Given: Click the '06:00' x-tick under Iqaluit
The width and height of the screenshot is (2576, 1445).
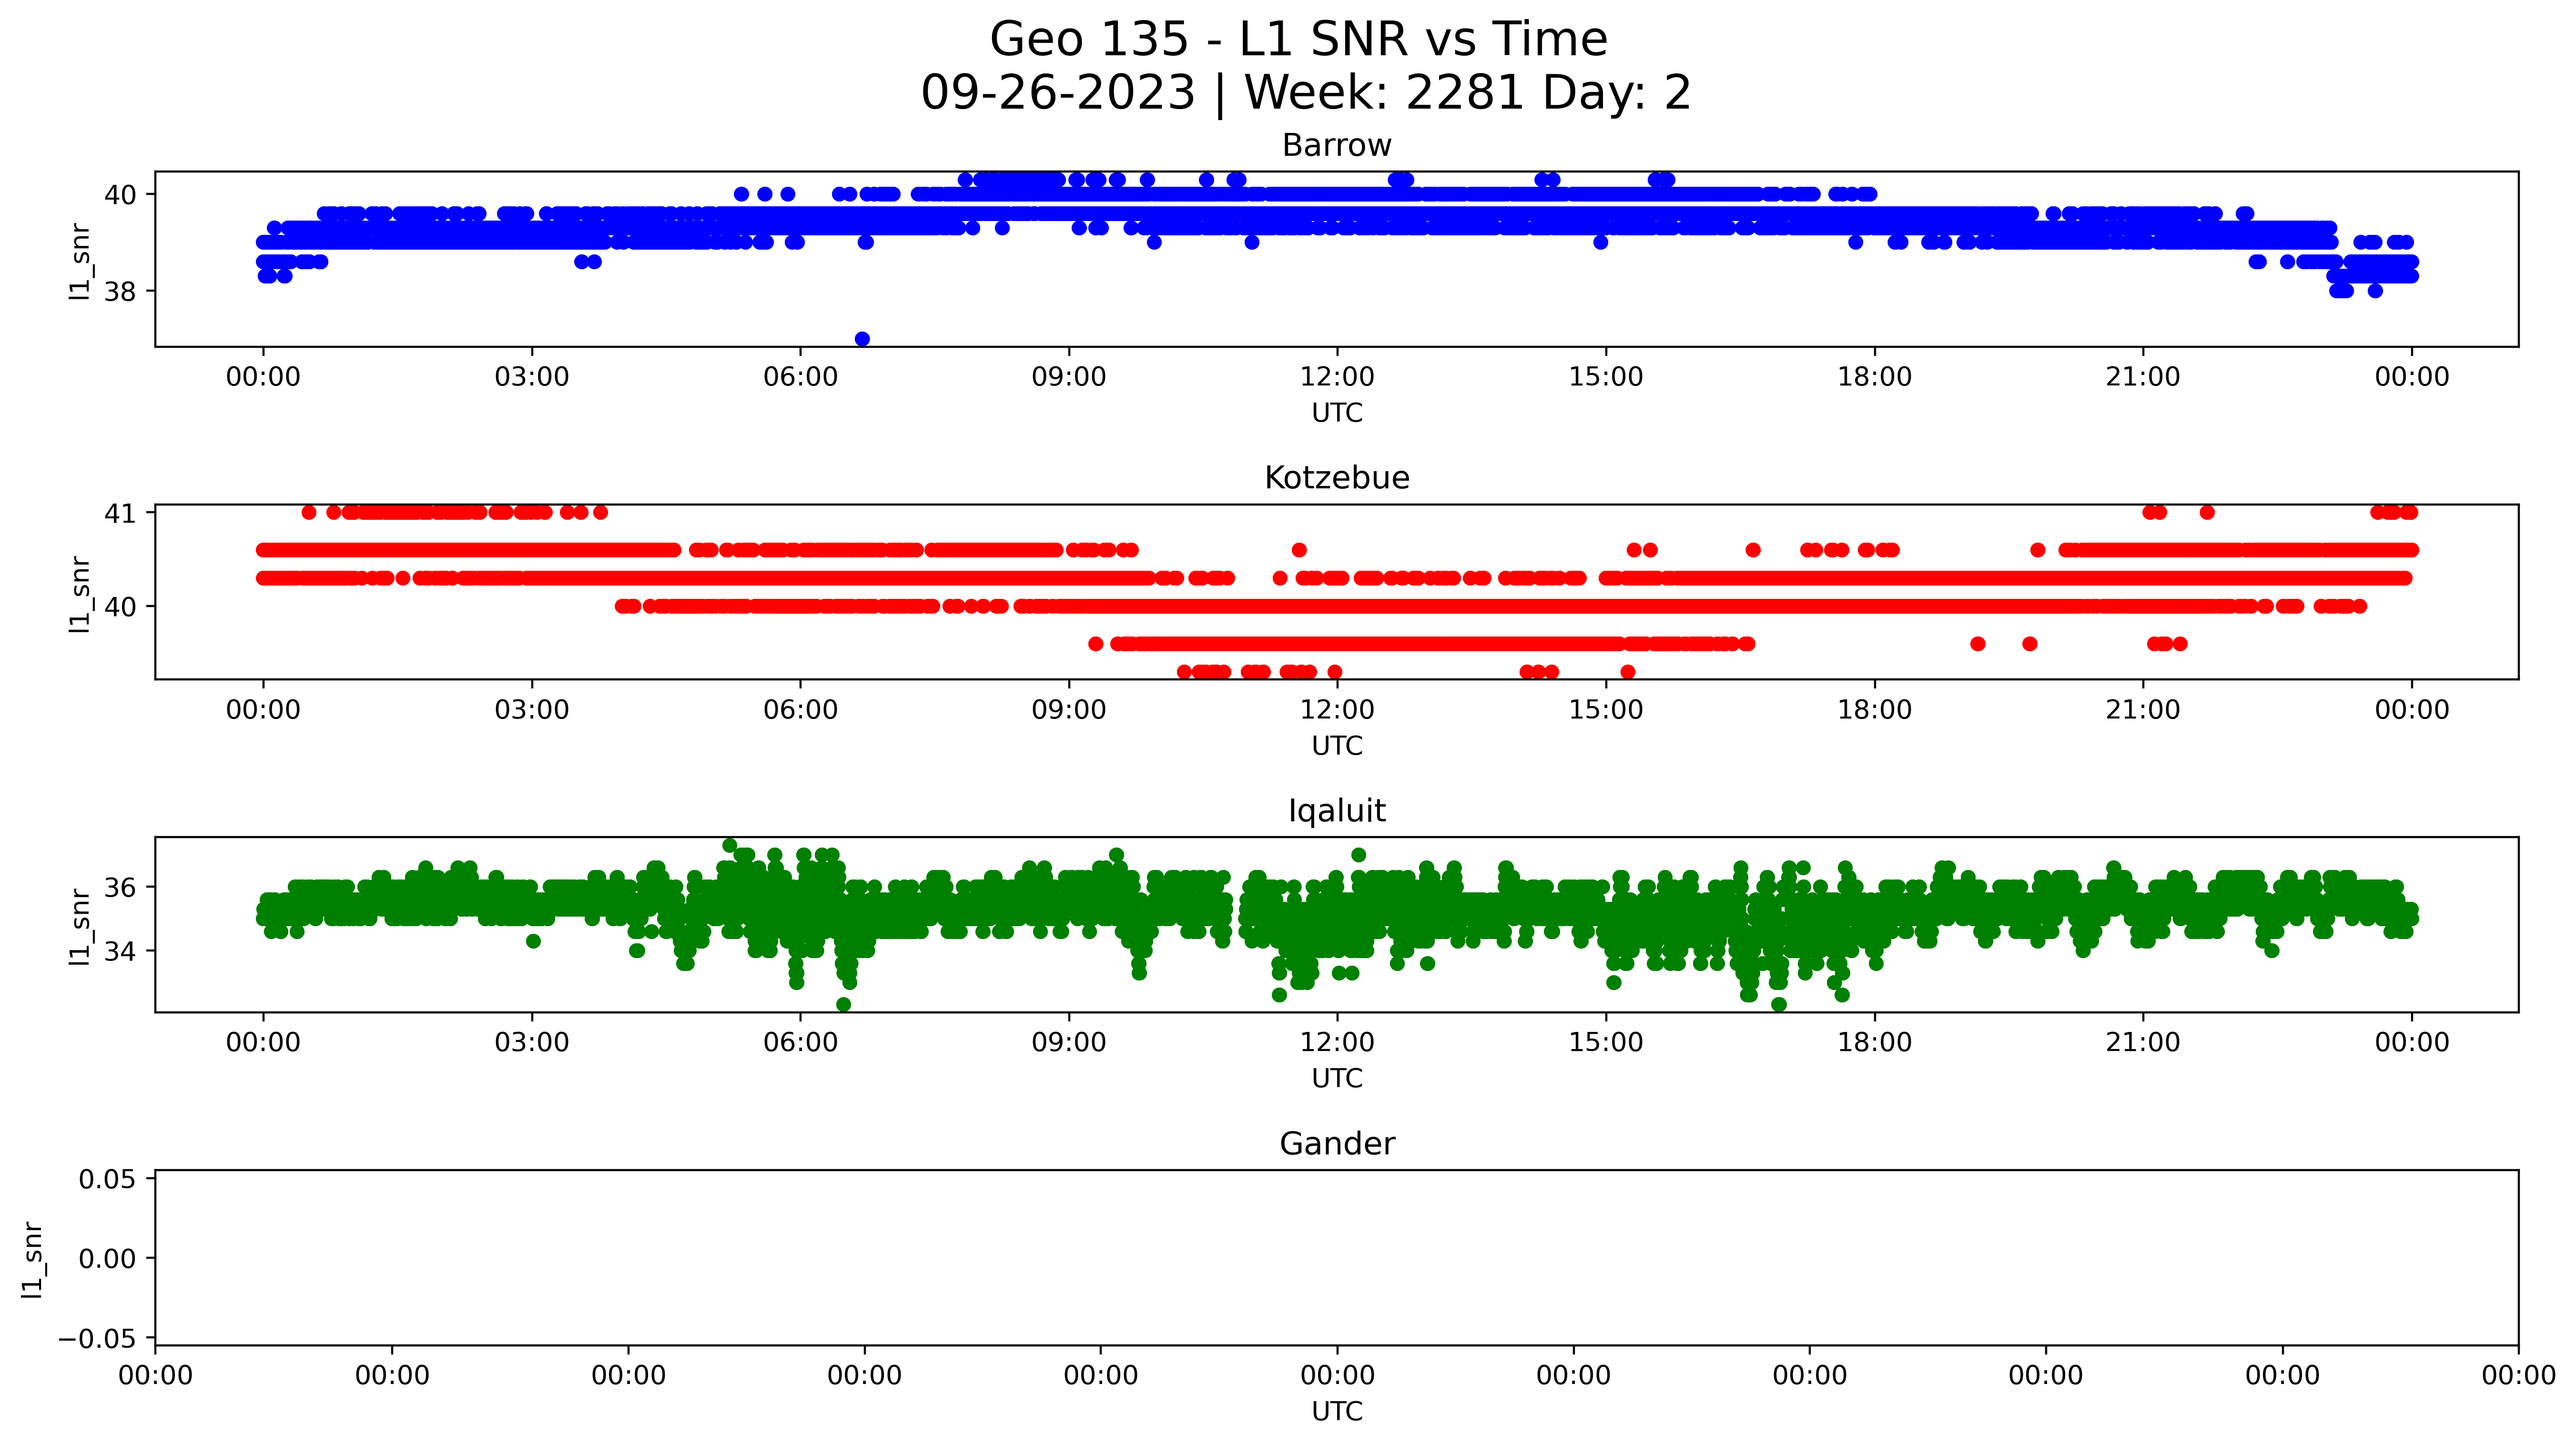Looking at the screenshot, I should (x=800, y=1043).
